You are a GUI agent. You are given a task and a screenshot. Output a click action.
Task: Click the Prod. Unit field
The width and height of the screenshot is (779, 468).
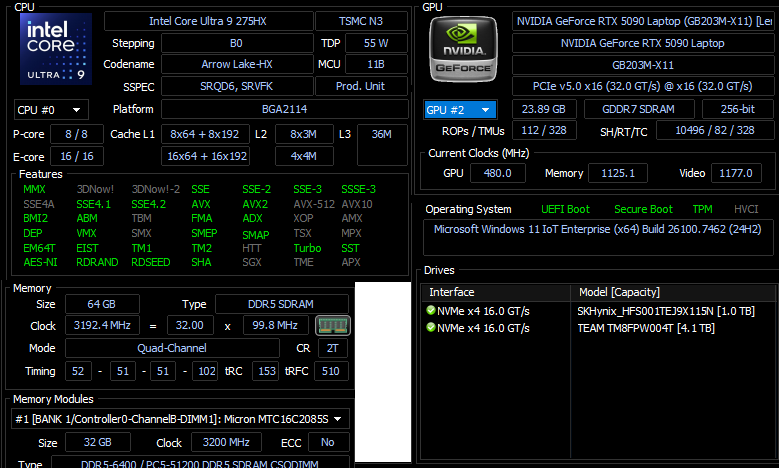[x=361, y=86]
